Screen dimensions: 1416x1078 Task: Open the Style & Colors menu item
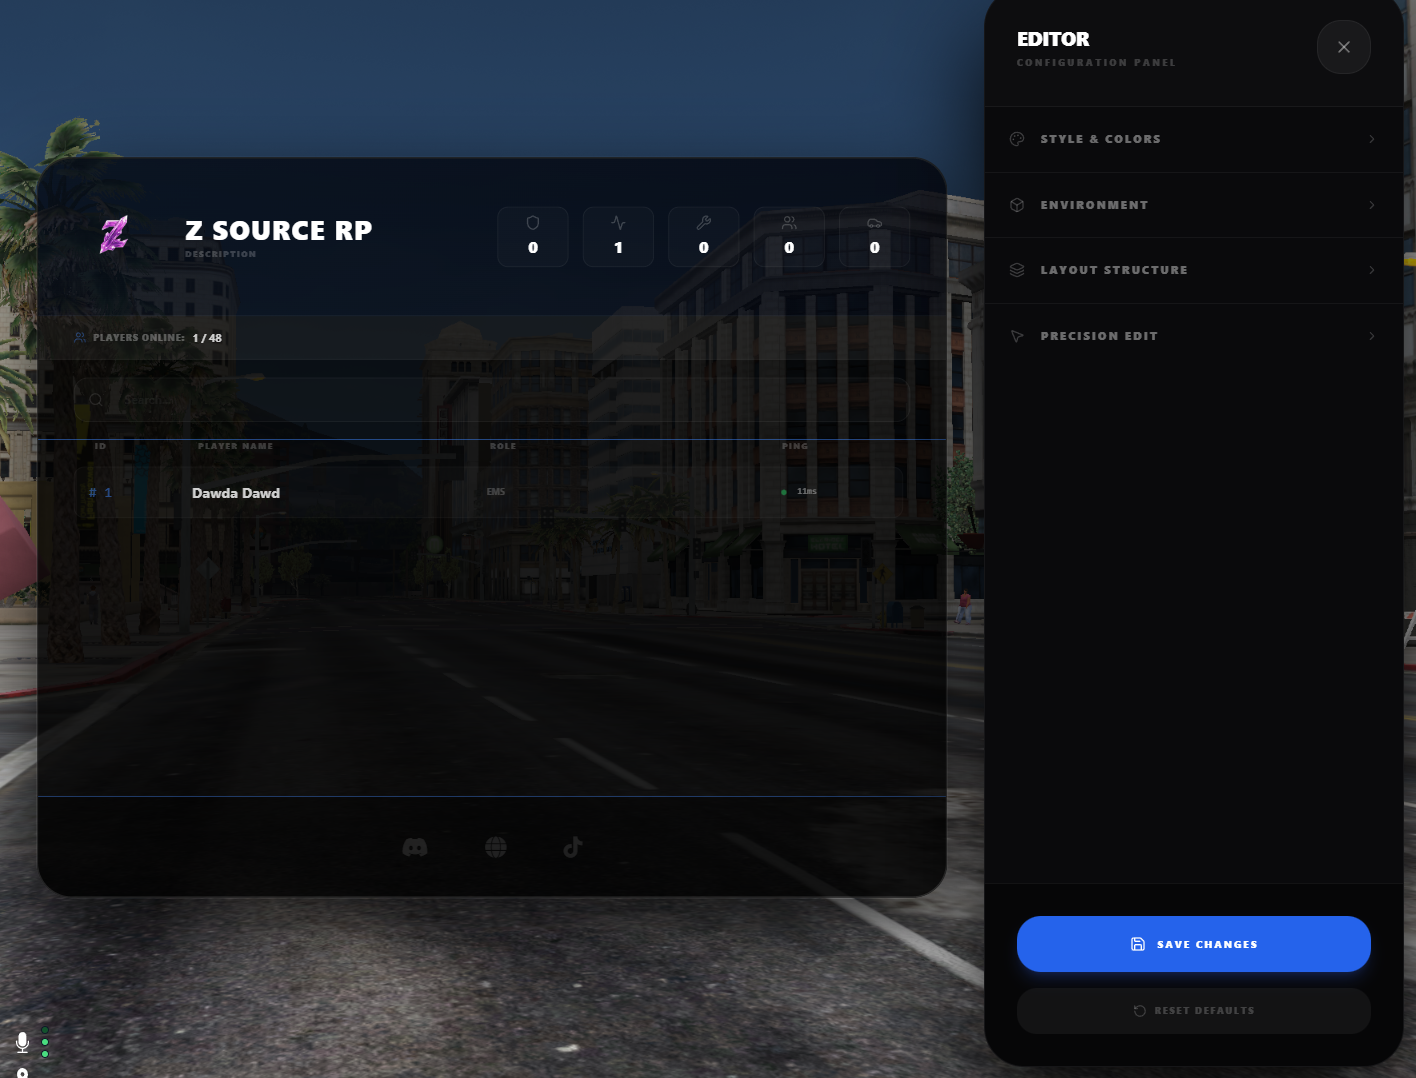point(1194,139)
